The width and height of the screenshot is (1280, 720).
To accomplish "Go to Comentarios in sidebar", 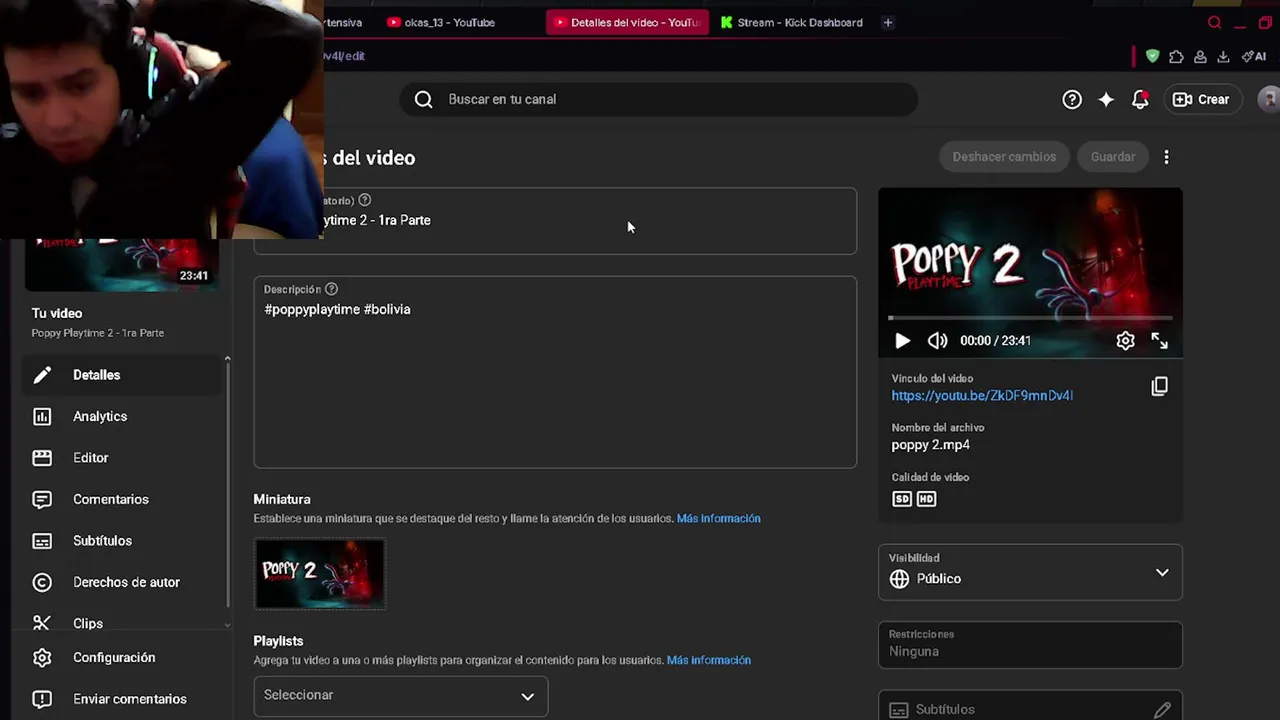I will pos(120,499).
